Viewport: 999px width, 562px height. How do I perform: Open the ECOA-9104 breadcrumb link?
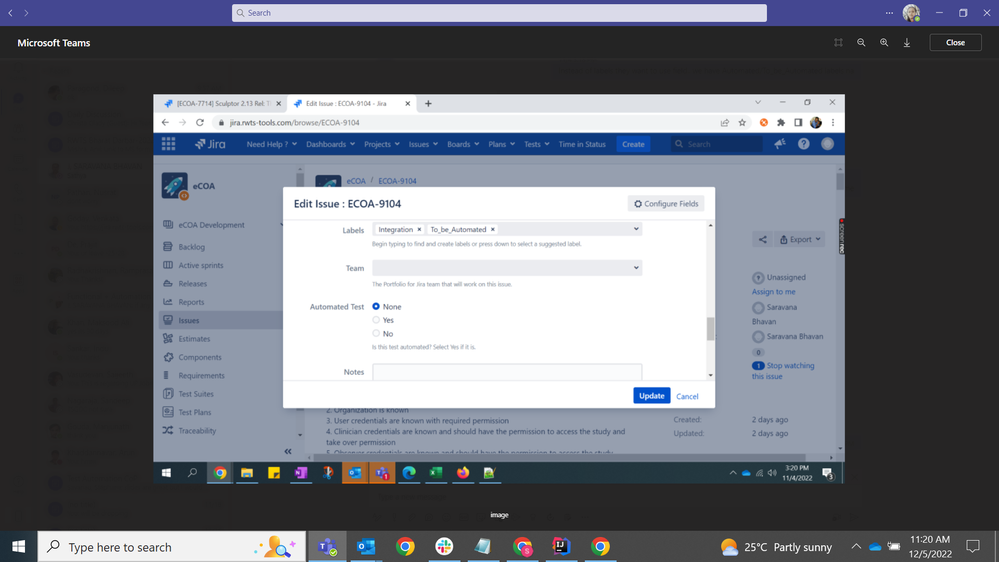397,181
